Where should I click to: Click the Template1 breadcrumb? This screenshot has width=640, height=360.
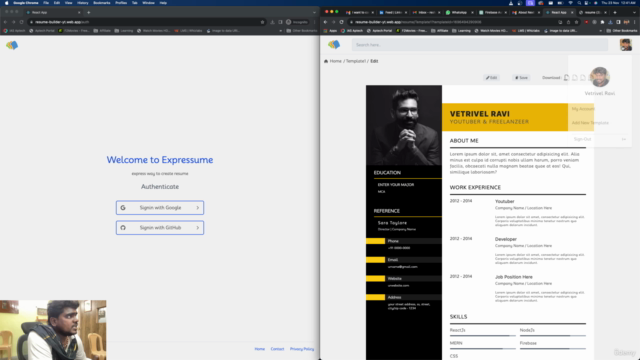pos(356,61)
